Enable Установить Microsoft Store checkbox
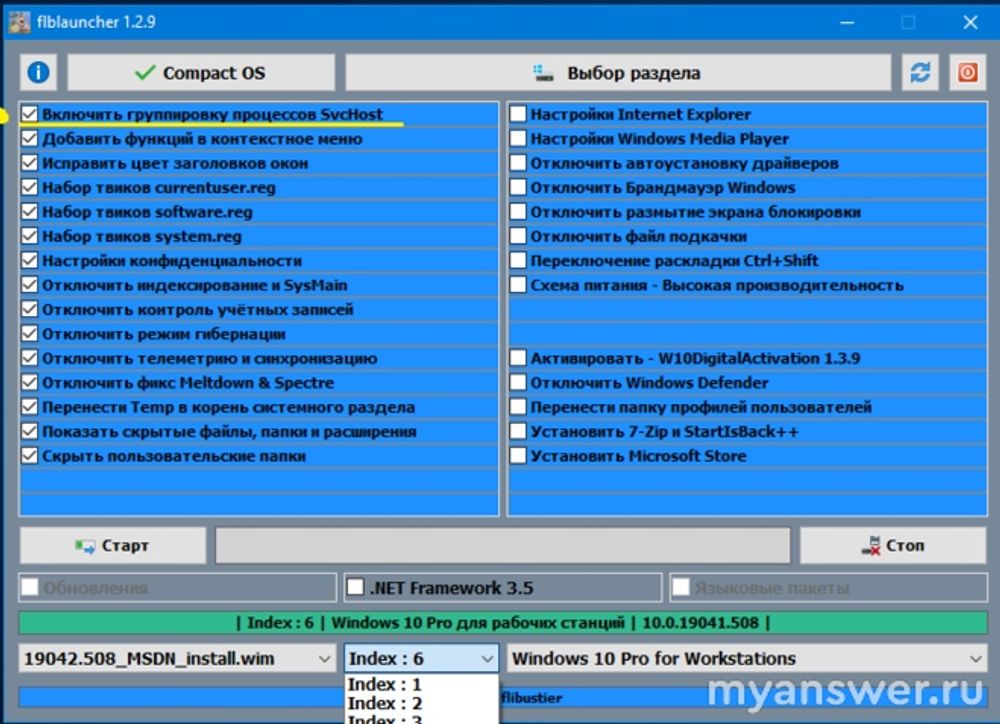The image size is (1000, 724). click(518, 456)
